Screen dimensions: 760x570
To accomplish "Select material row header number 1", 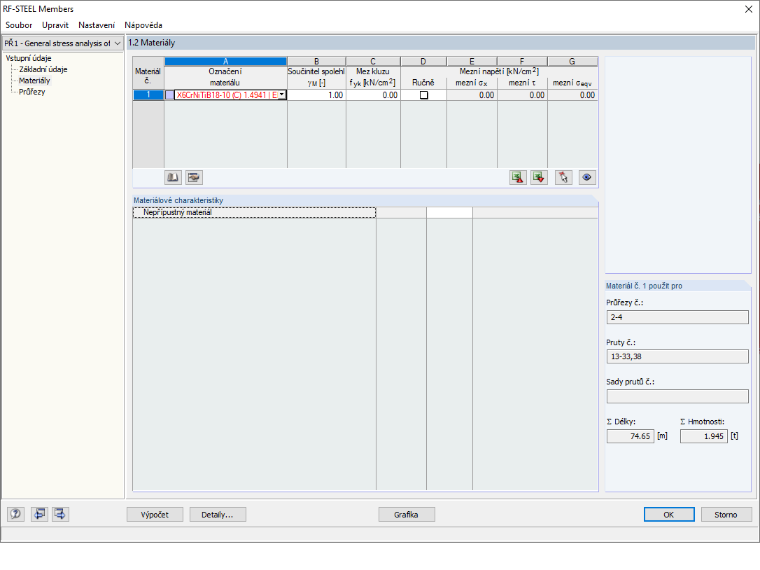I will click(x=148, y=95).
